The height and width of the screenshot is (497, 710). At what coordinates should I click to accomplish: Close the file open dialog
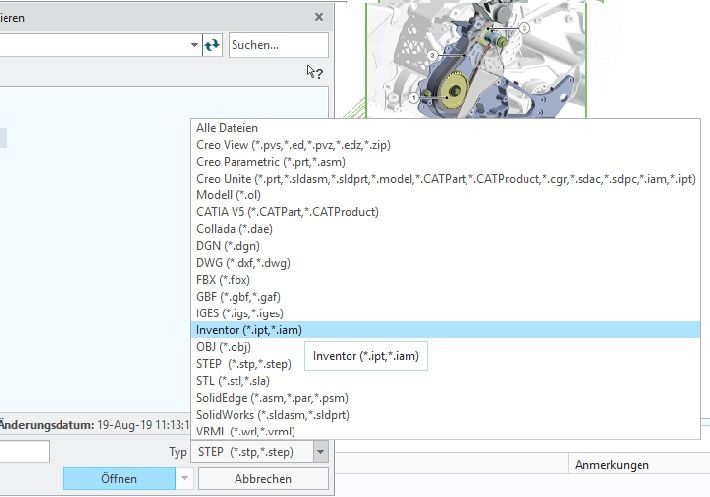point(319,17)
